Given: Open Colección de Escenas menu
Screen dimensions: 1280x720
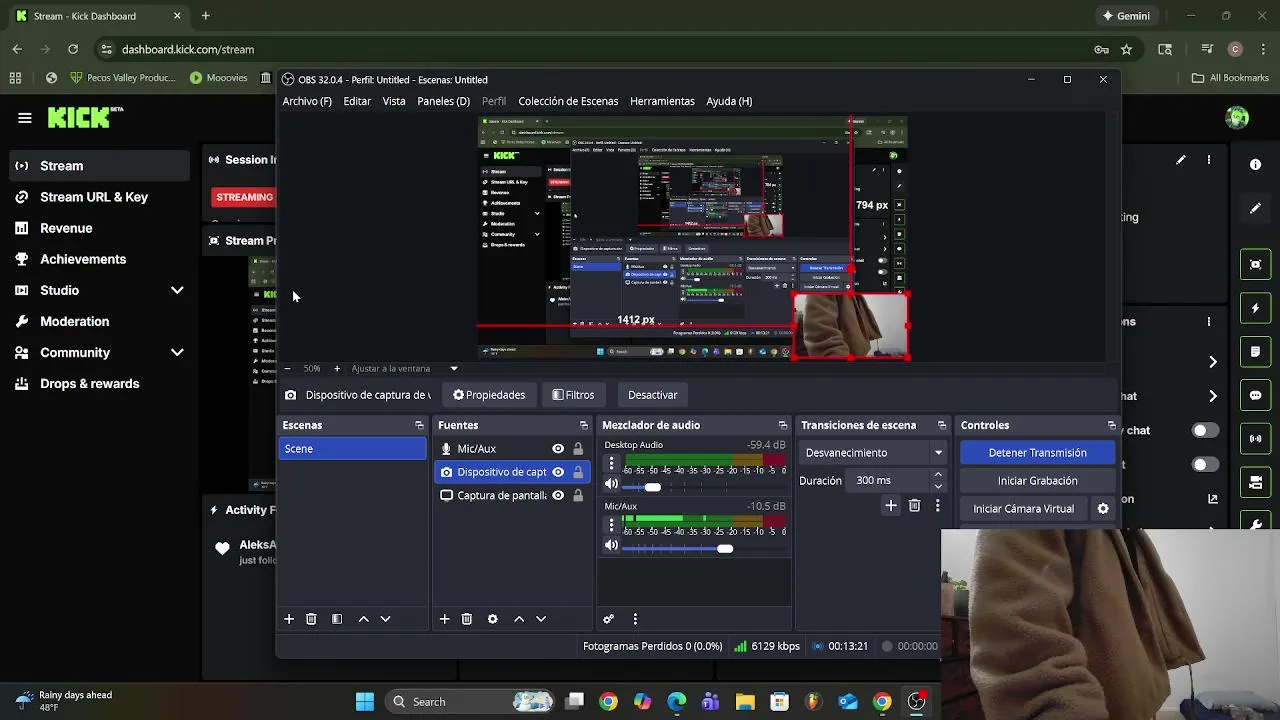Looking at the screenshot, I should [568, 101].
